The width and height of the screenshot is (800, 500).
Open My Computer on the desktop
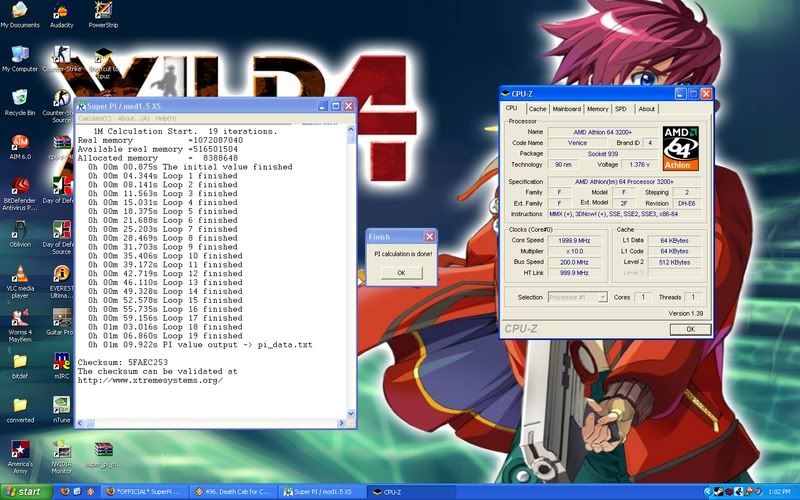click(20, 59)
